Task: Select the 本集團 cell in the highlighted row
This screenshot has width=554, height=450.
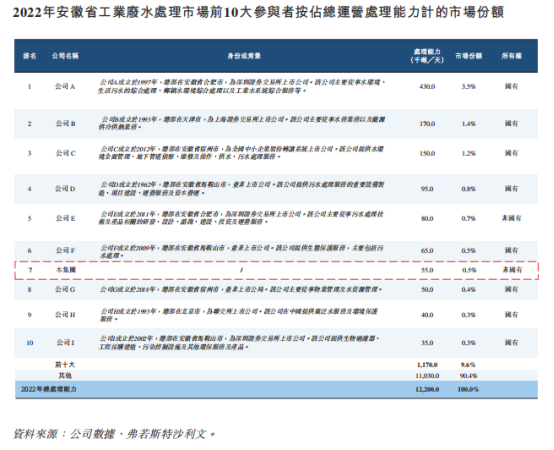Action: (x=66, y=270)
